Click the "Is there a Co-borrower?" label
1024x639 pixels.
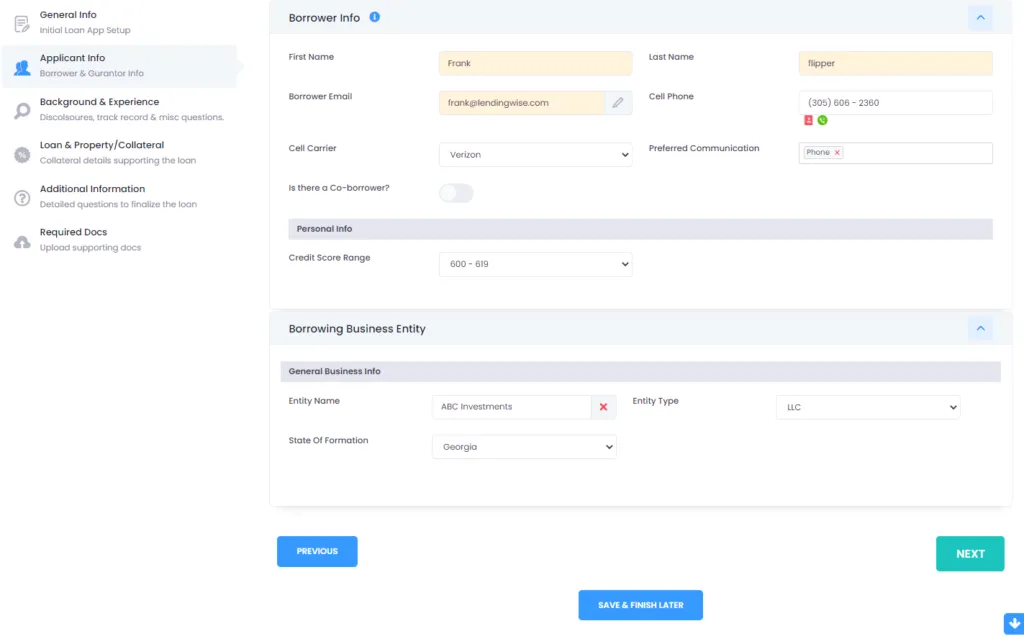339,188
